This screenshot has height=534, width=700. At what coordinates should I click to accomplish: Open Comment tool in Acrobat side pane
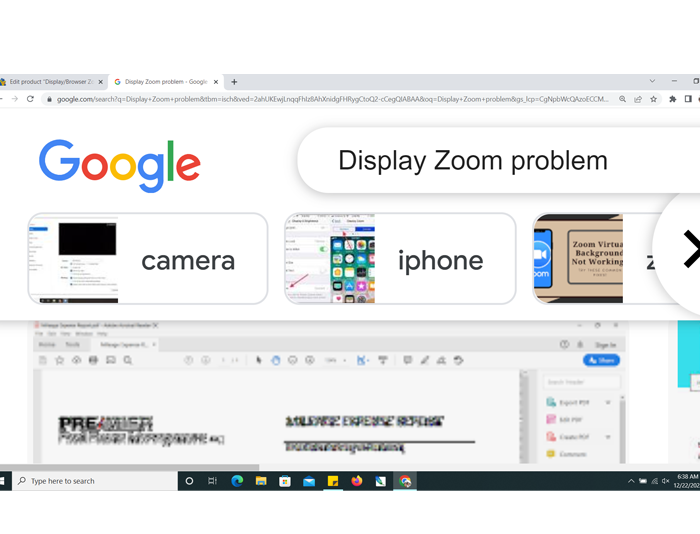coord(567,454)
